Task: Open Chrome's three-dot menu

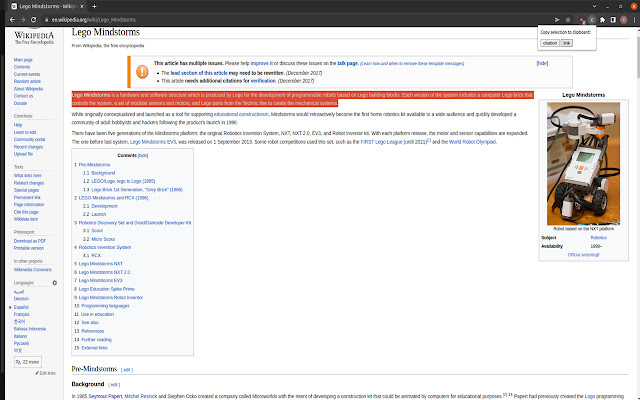Action: click(x=634, y=20)
